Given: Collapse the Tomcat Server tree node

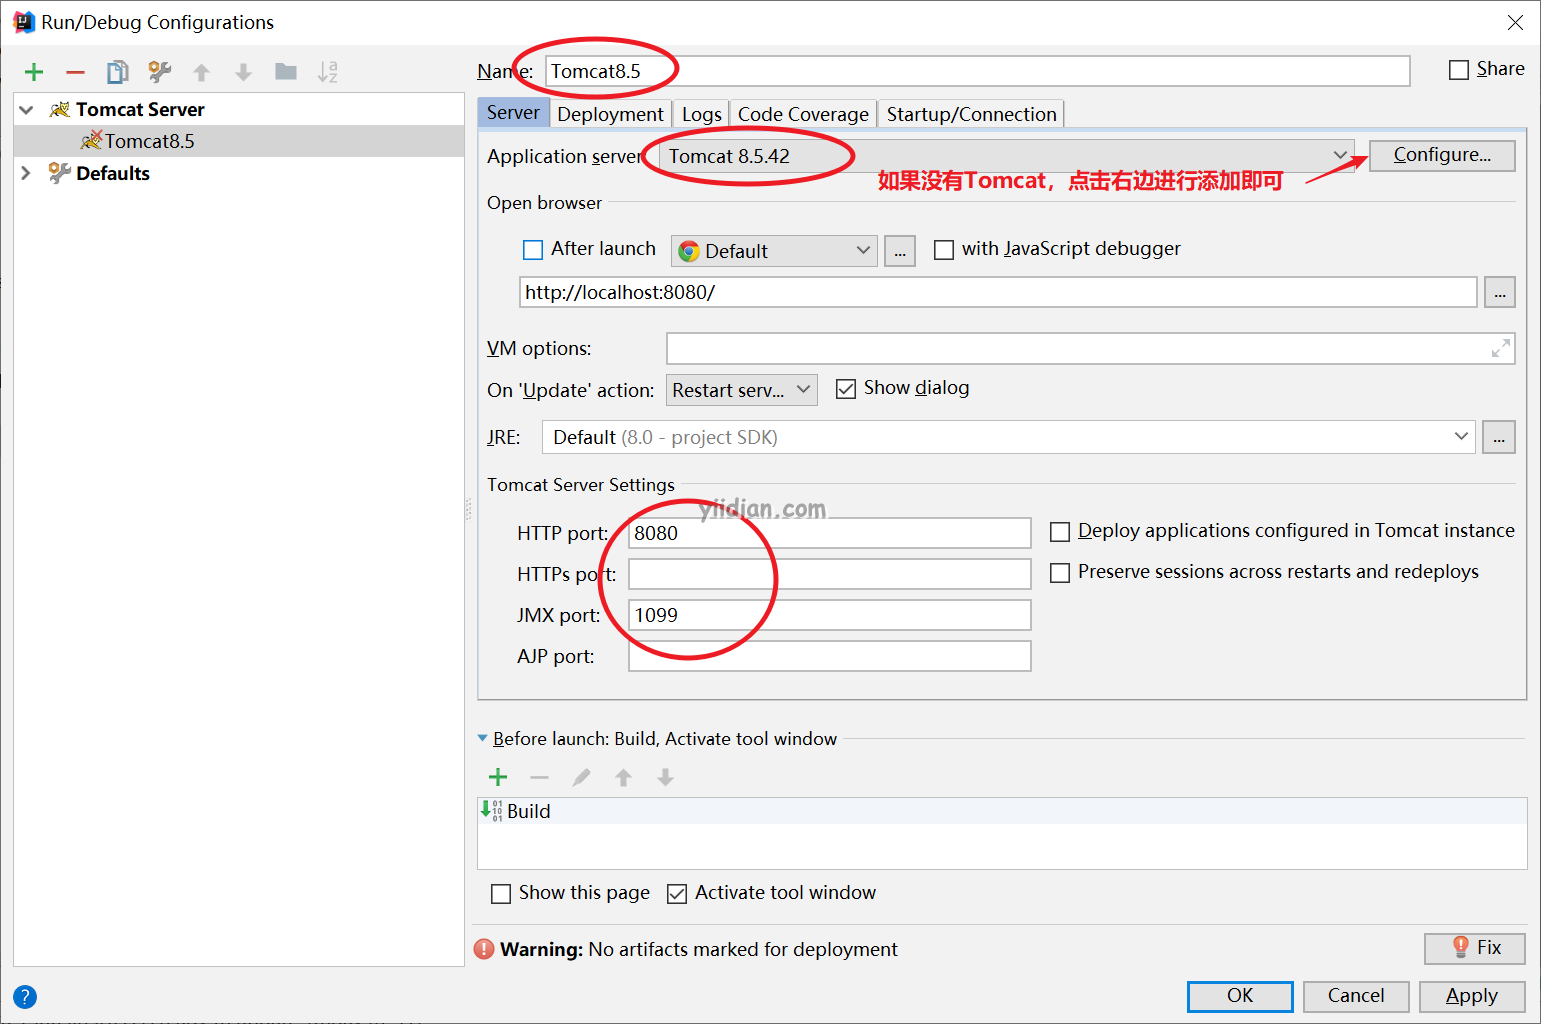Looking at the screenshot, I should (x=27, y=109).
